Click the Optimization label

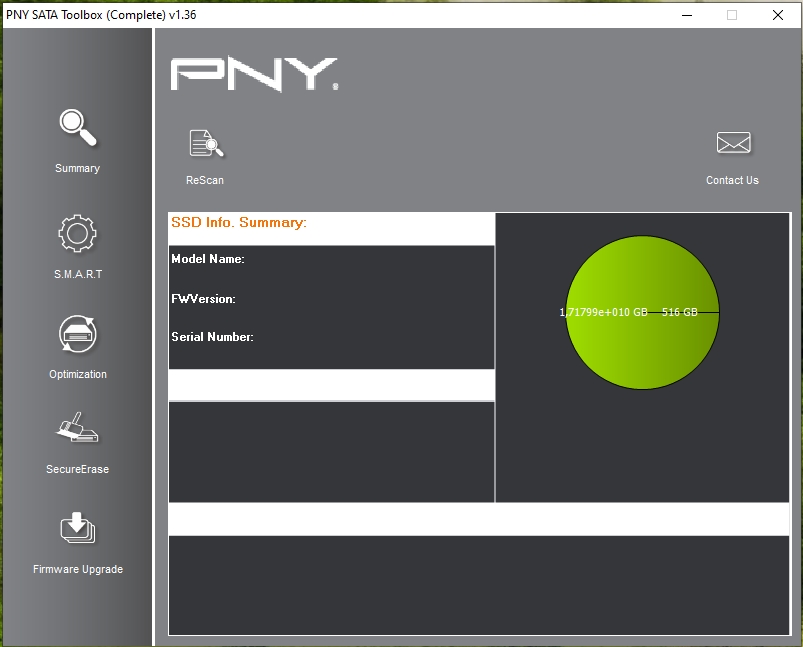tap(78, 374)
